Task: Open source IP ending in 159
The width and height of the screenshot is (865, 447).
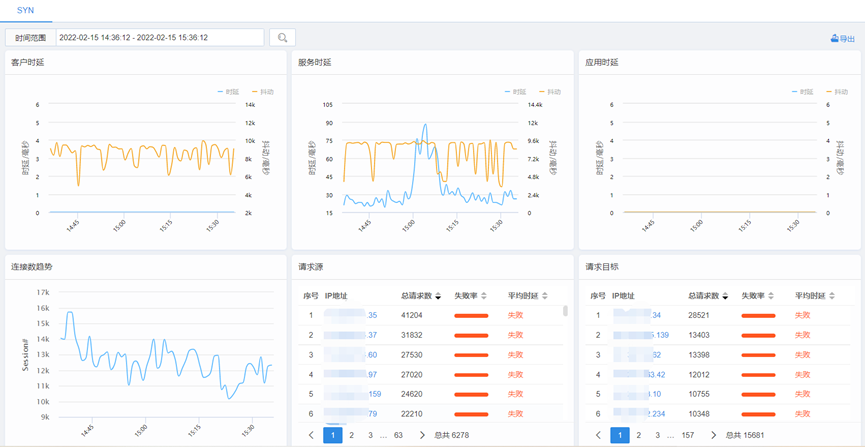Action: tap(374, 394)
